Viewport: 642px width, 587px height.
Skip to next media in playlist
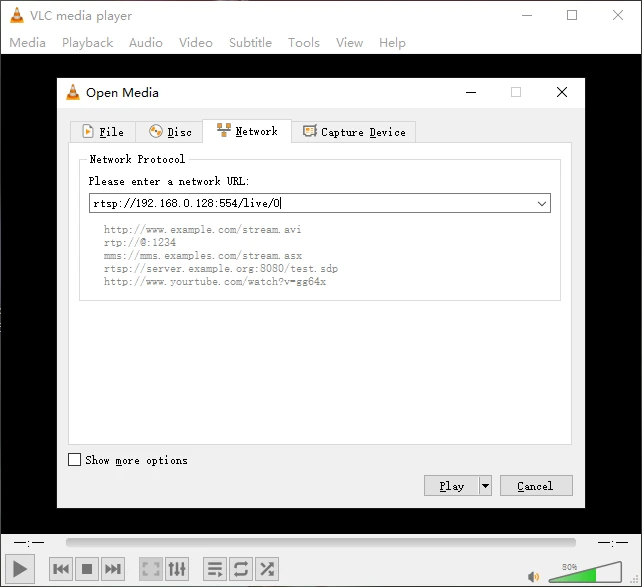113,569
